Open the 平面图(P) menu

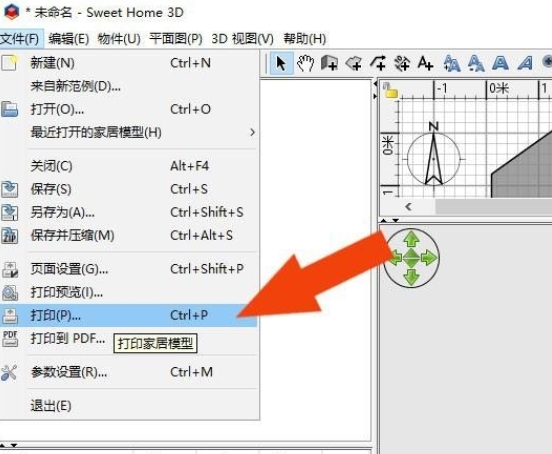click(176, 38)
